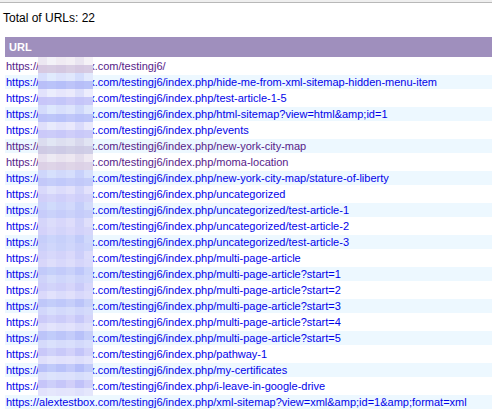Viewport: 492px width, 411px height.
Task: Follow the stature-of-liberty link
Action: coord(197,178)
